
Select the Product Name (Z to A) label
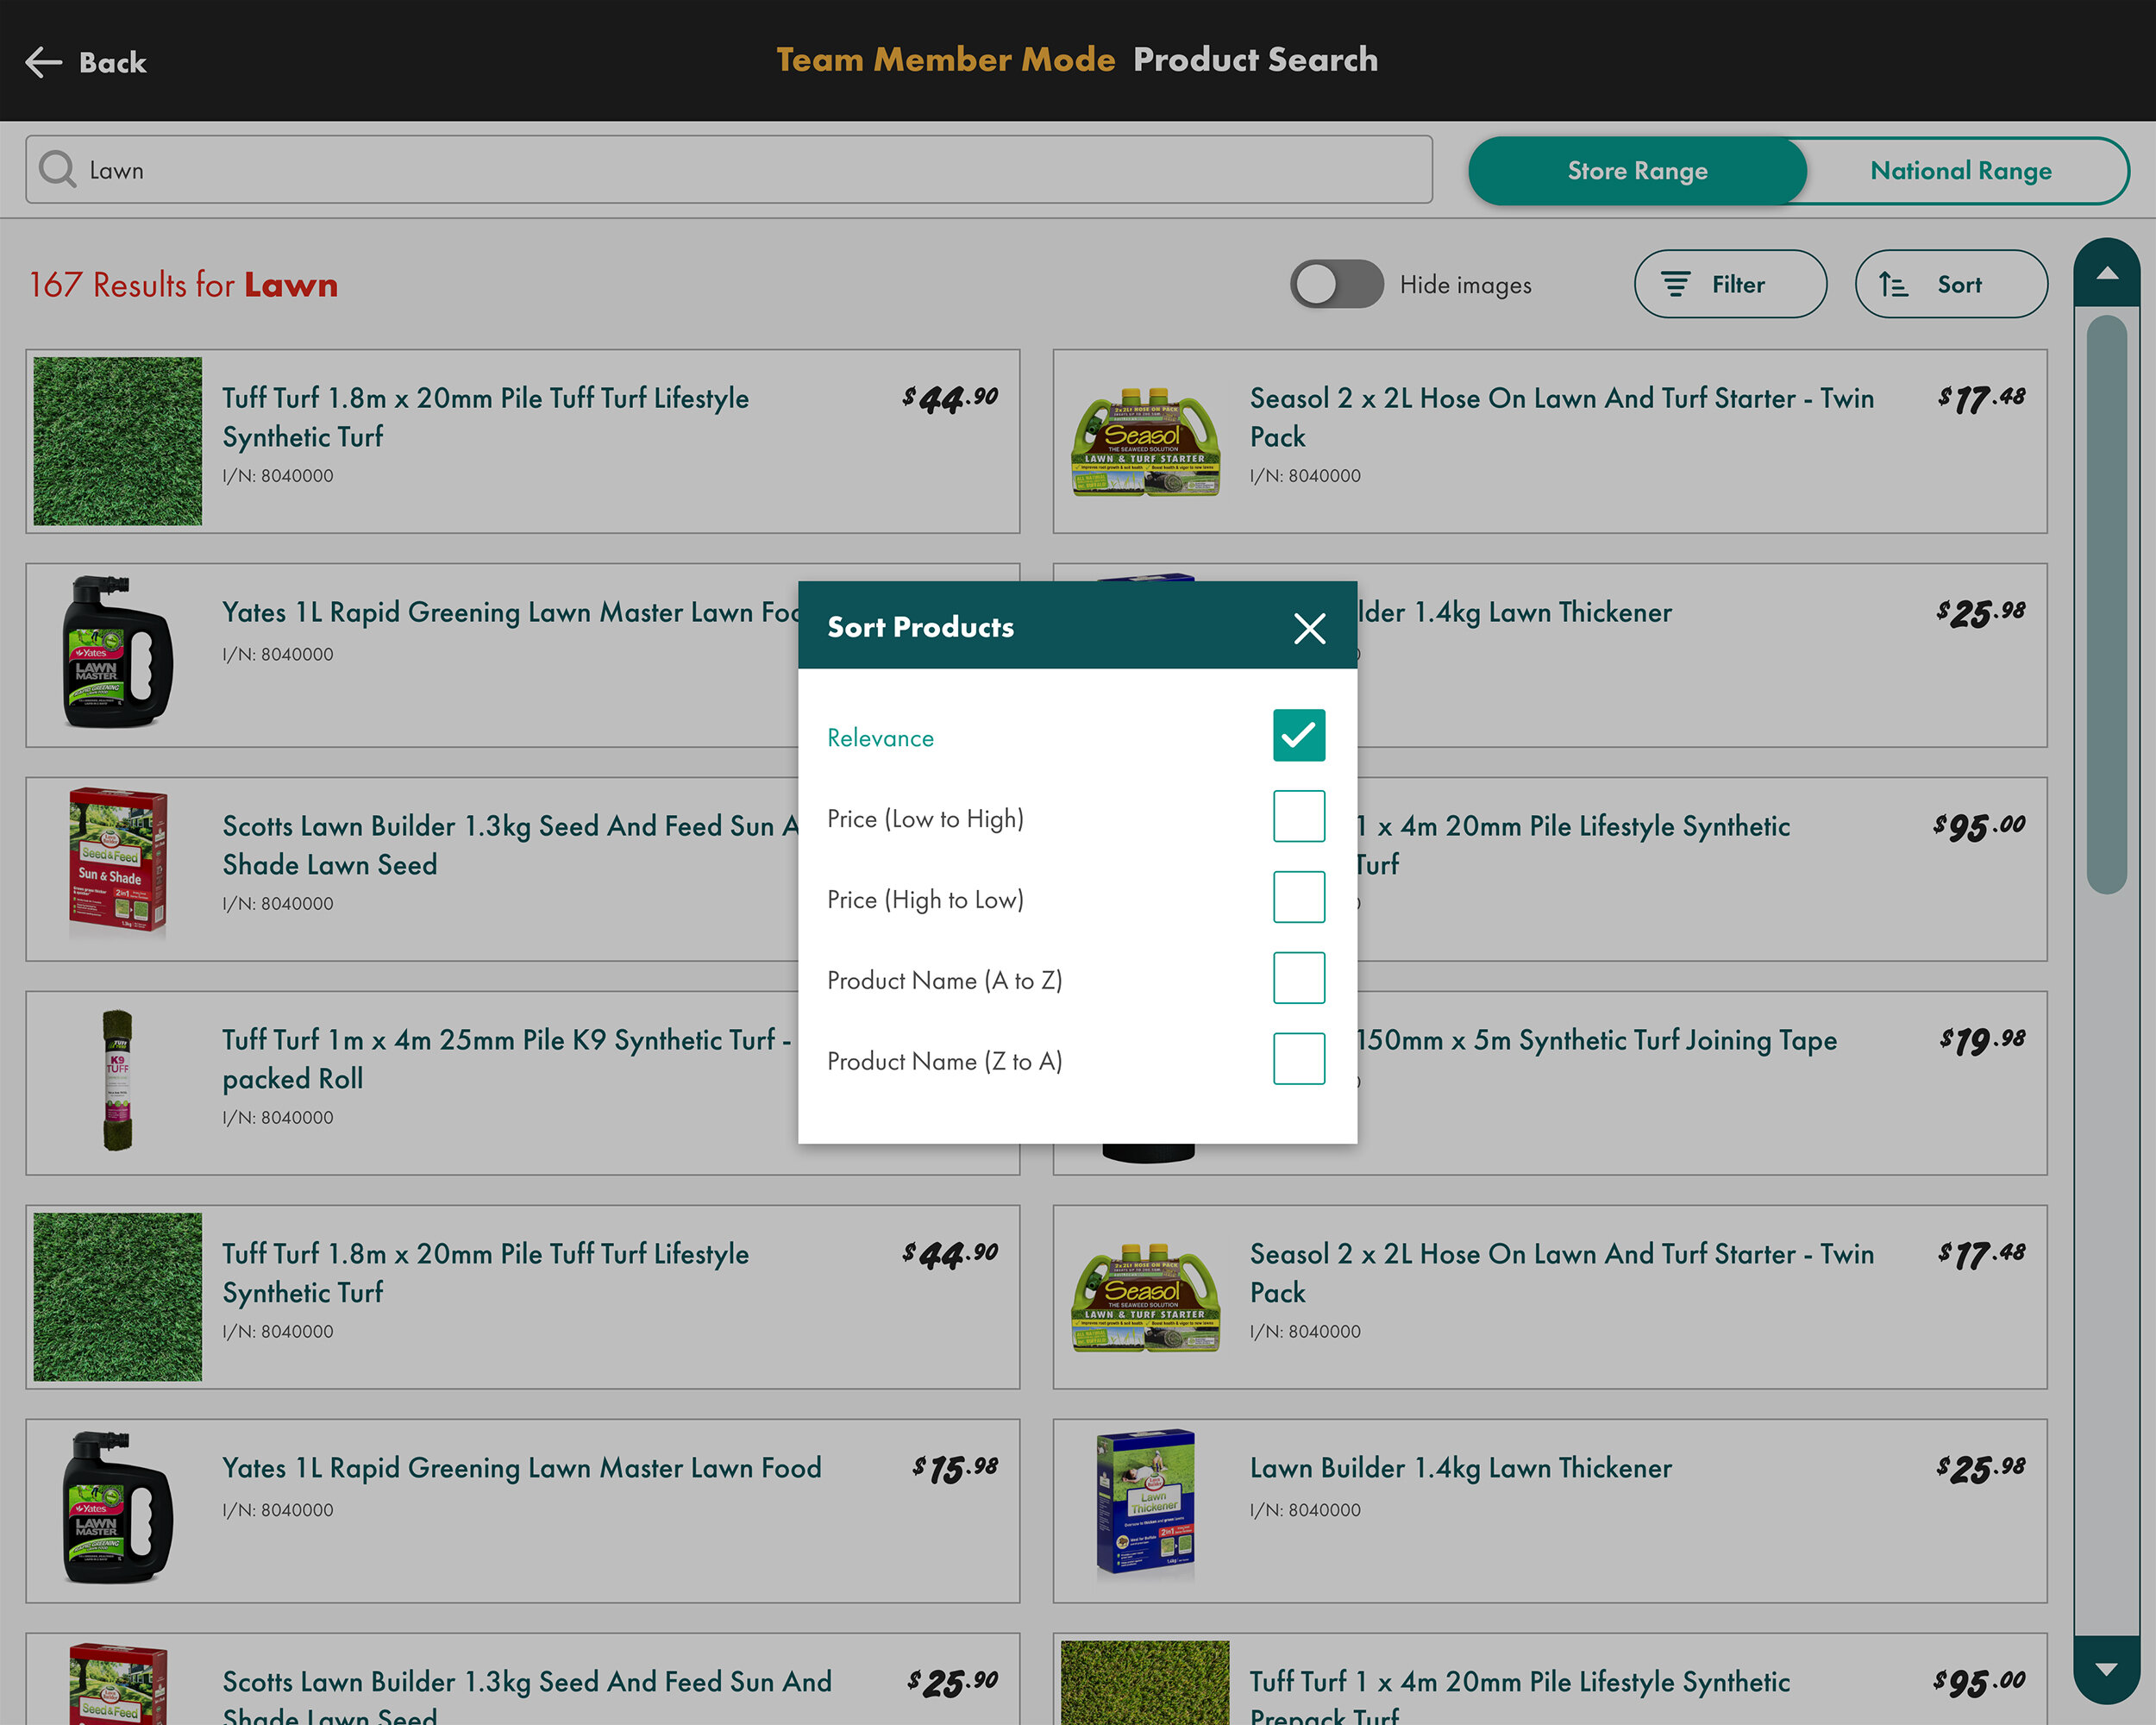[944, 1062]
